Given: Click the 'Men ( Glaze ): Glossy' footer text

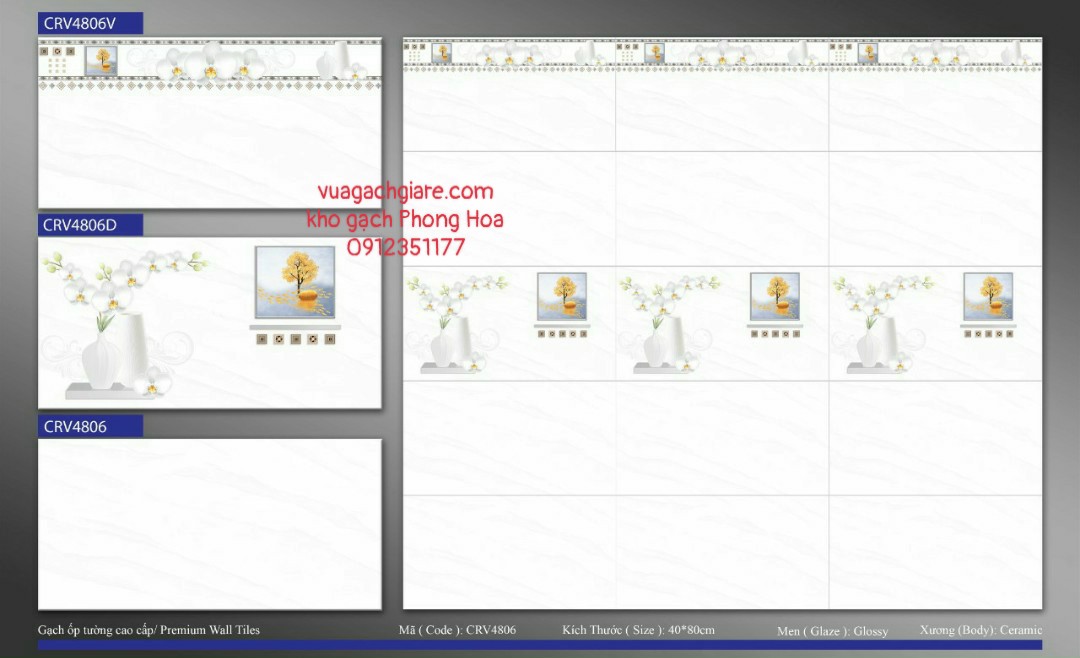Looking at the screenshot, I should 832,631.
